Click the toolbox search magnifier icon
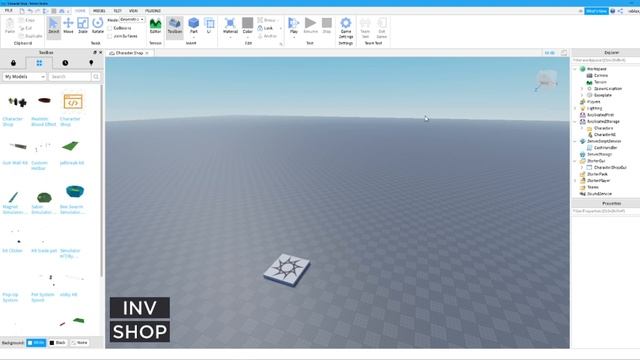This screenshot has width=640, height=360. (96, 77)
